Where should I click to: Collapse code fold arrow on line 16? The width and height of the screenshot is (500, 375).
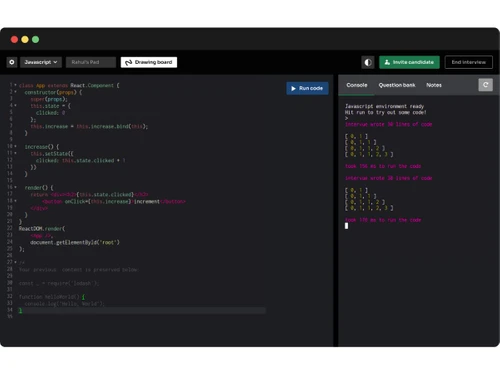(x=15, y=187)
